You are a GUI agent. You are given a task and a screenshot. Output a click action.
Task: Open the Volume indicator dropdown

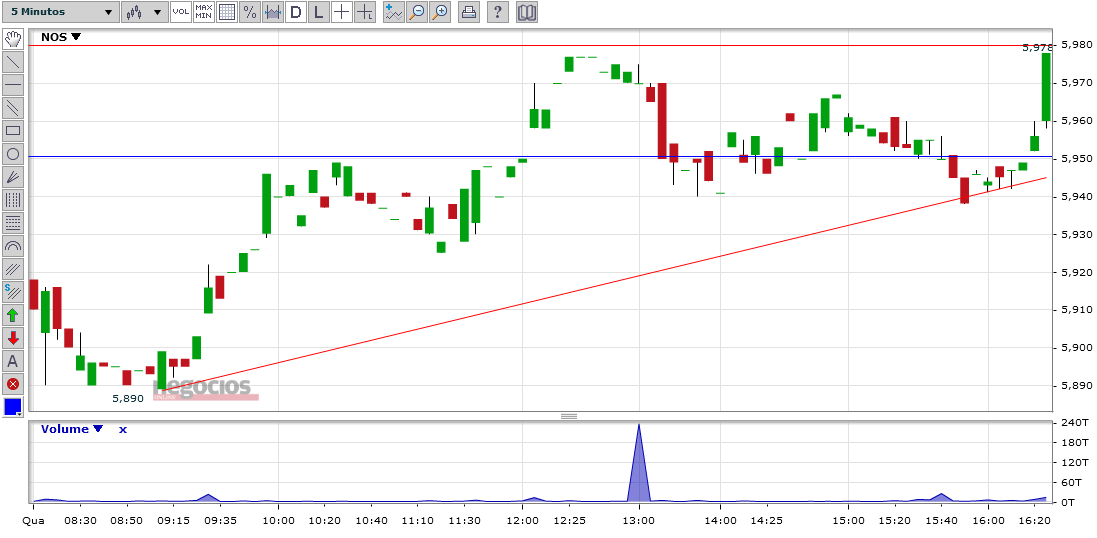point(72,429)
